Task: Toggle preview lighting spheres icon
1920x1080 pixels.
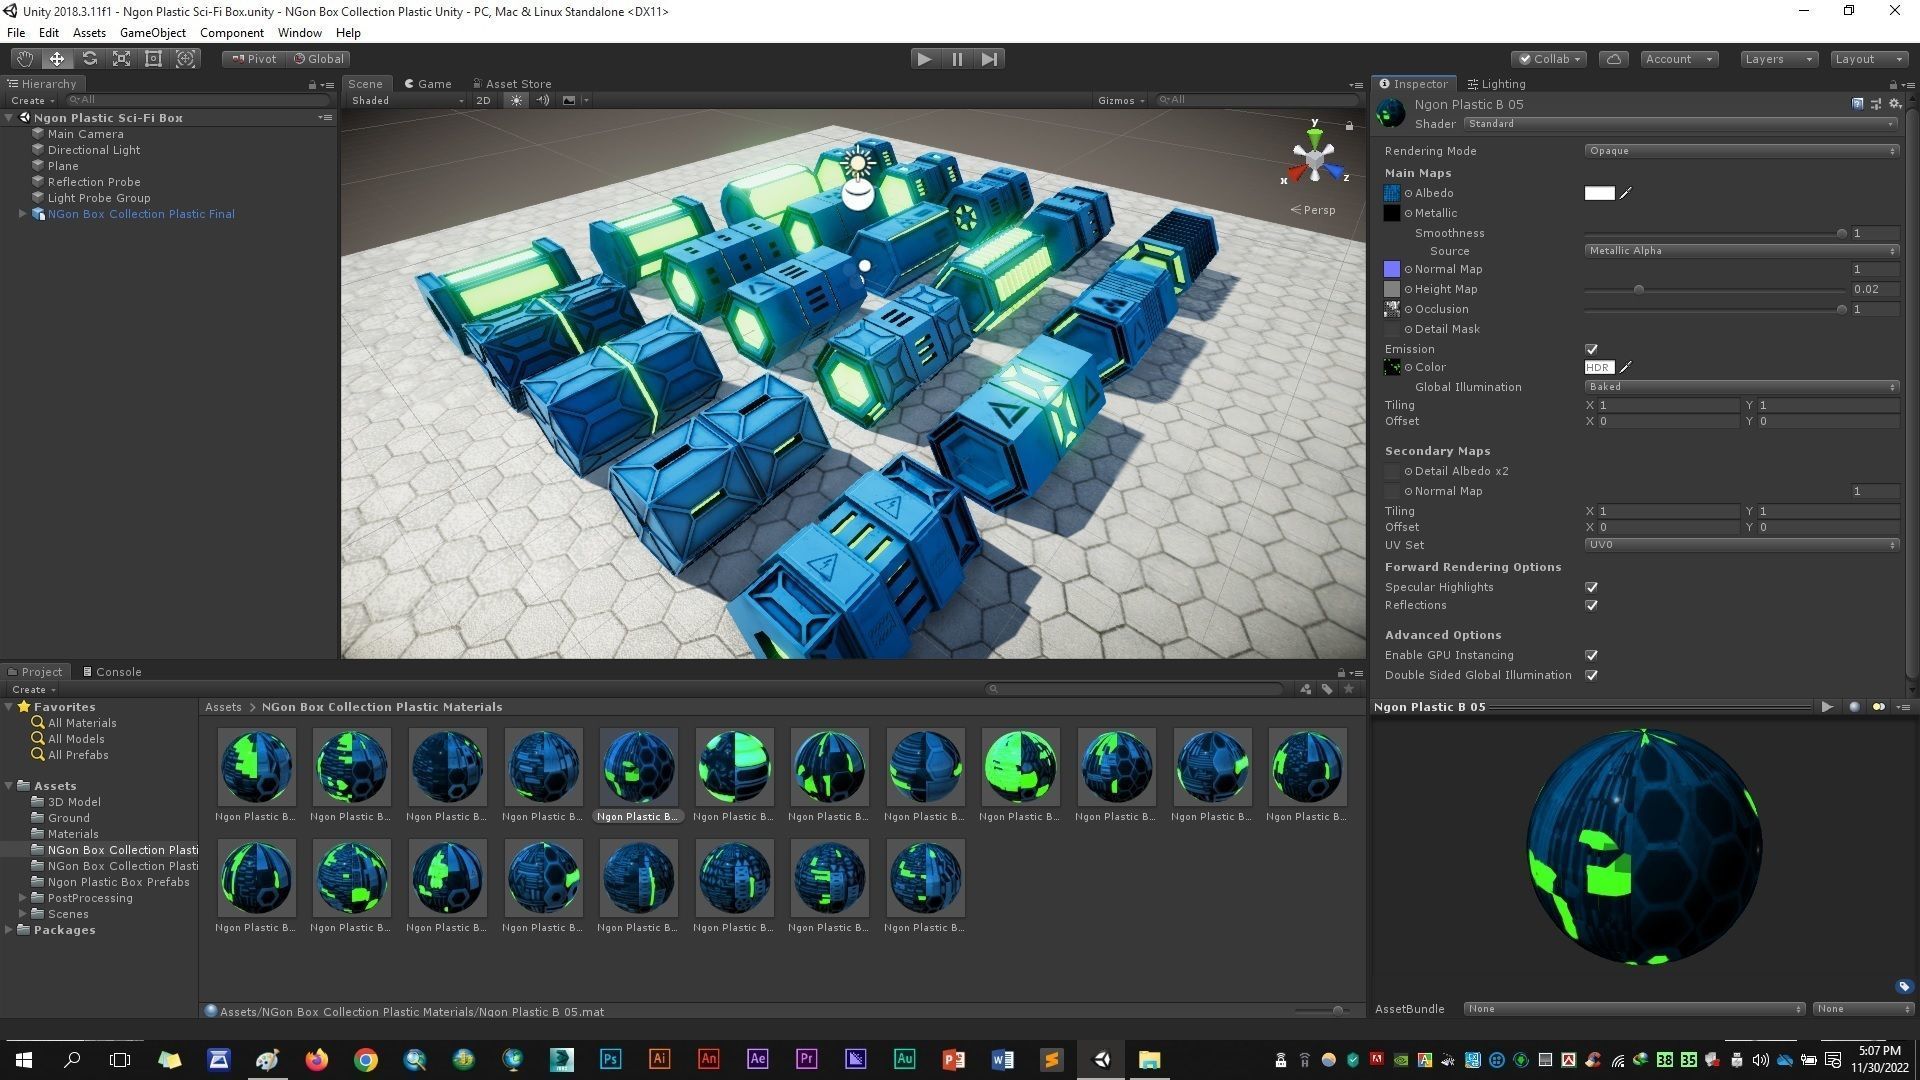Action: pos(1879,707)
